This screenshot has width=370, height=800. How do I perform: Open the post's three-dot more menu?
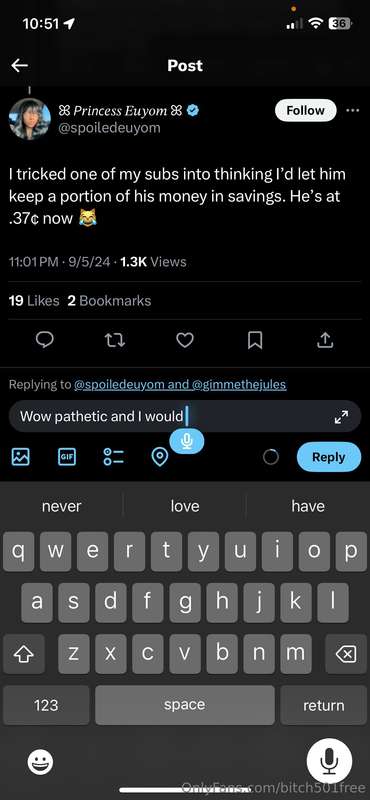[353, 110]
